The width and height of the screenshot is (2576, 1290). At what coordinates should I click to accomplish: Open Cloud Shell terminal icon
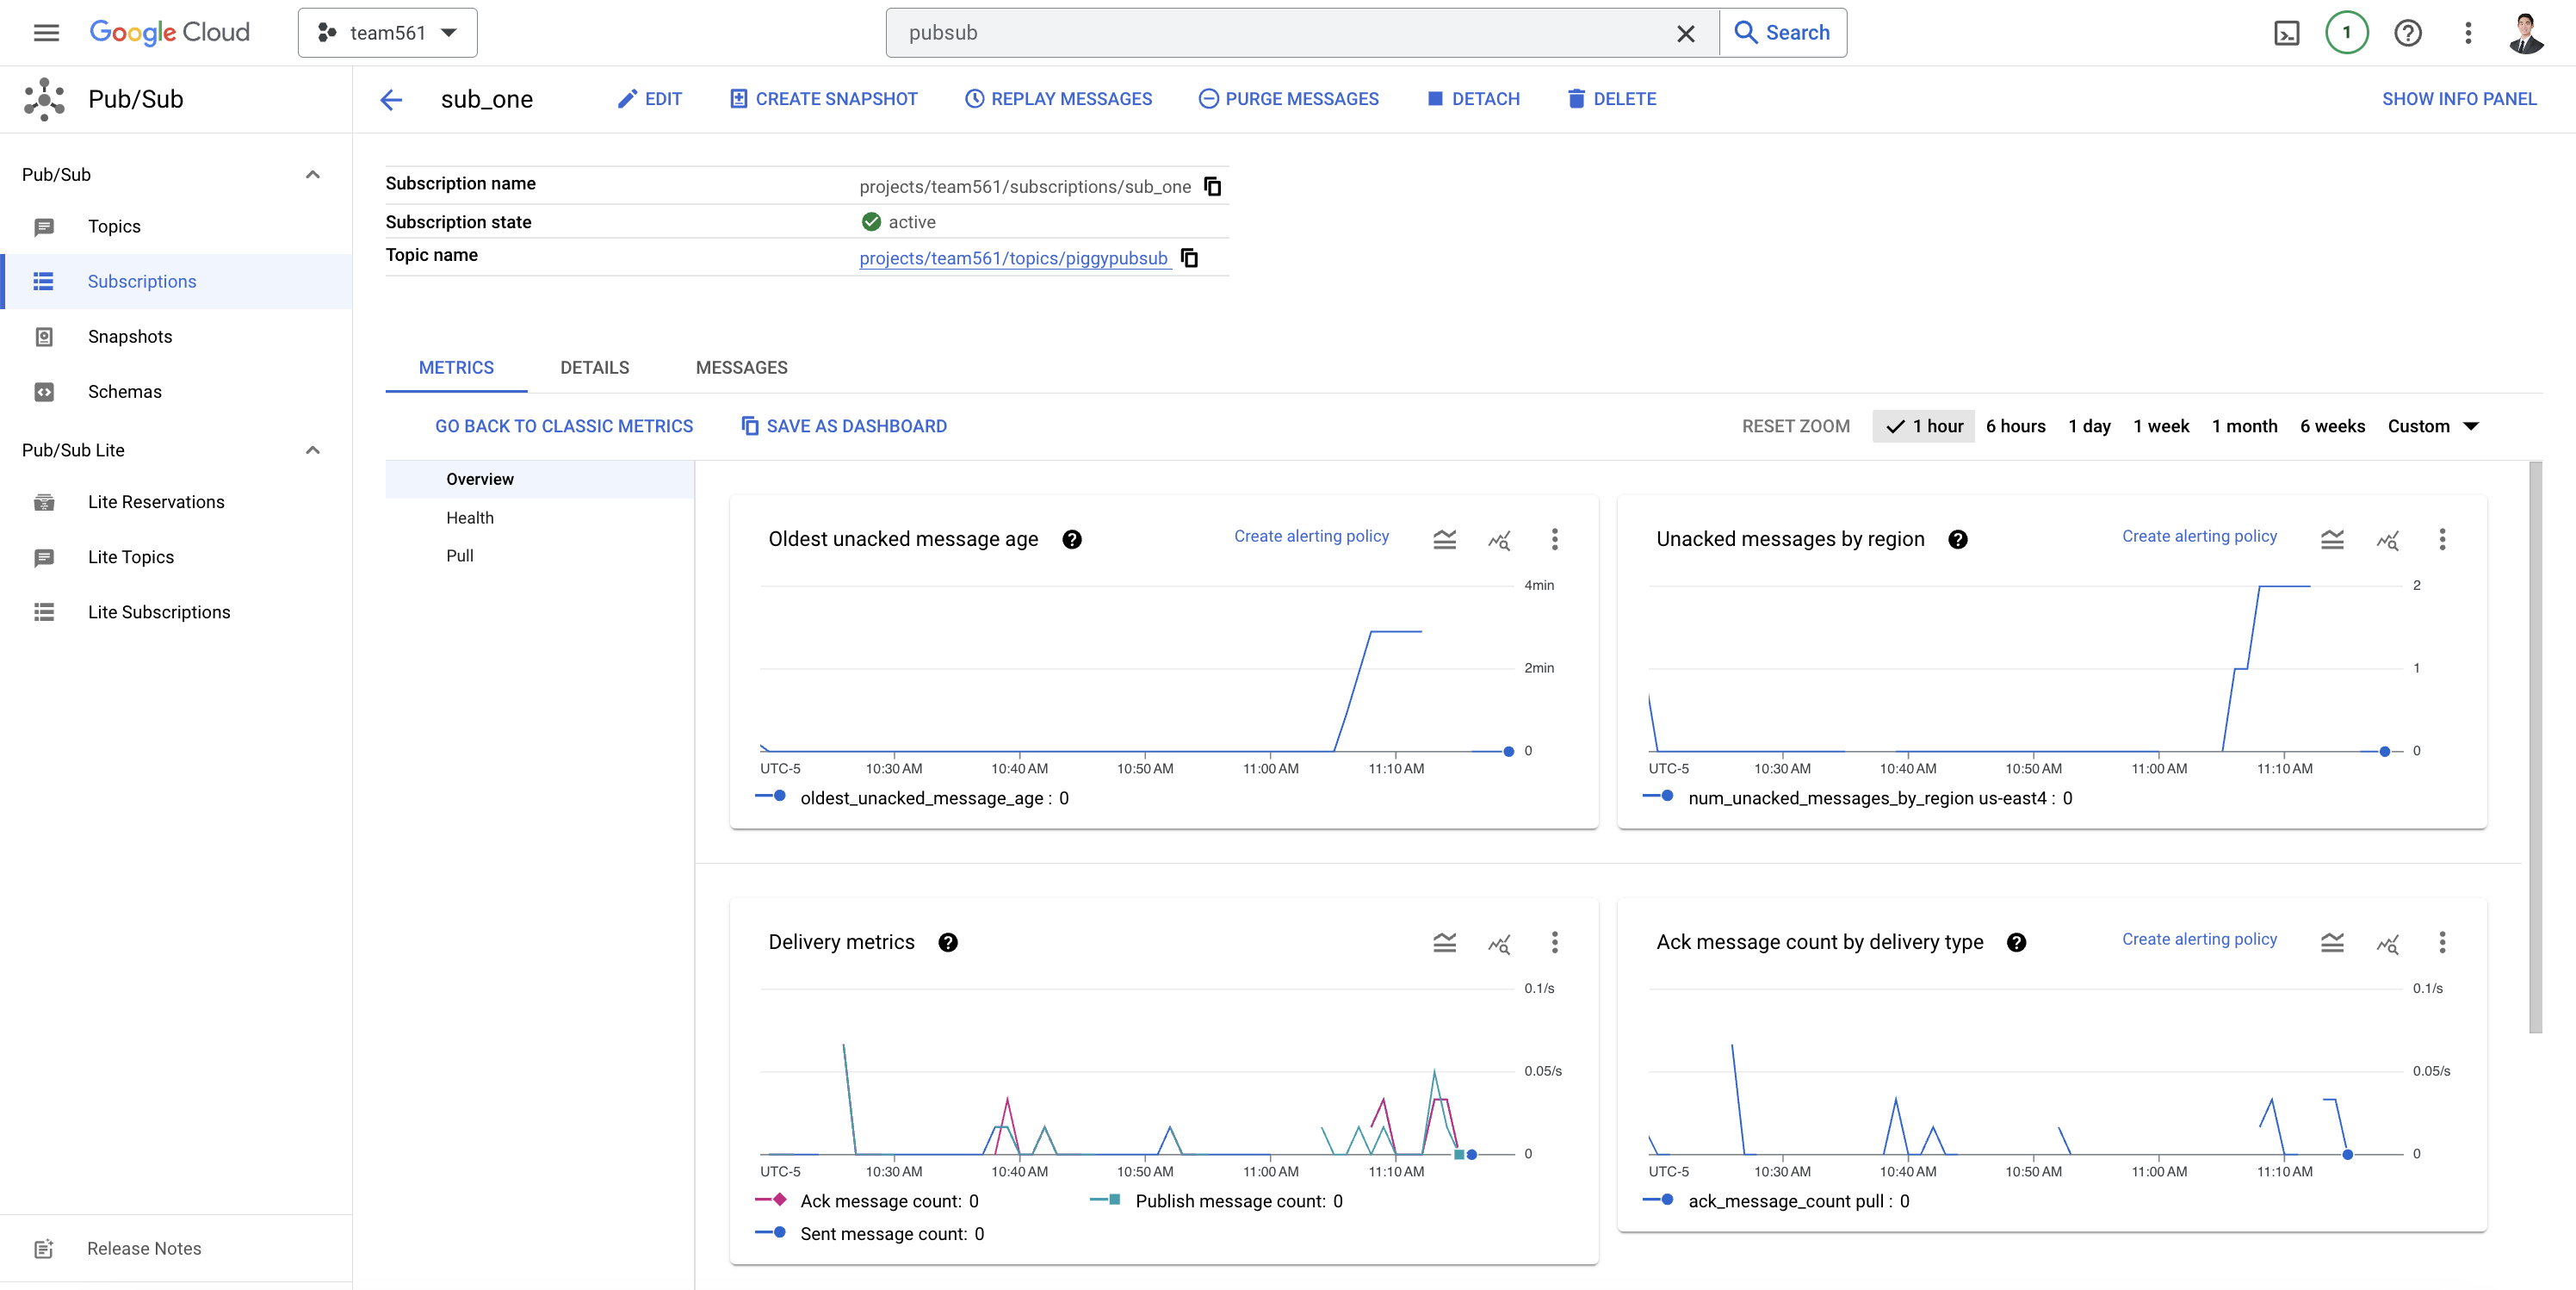pyautogui.click(x=2286, y=33)
